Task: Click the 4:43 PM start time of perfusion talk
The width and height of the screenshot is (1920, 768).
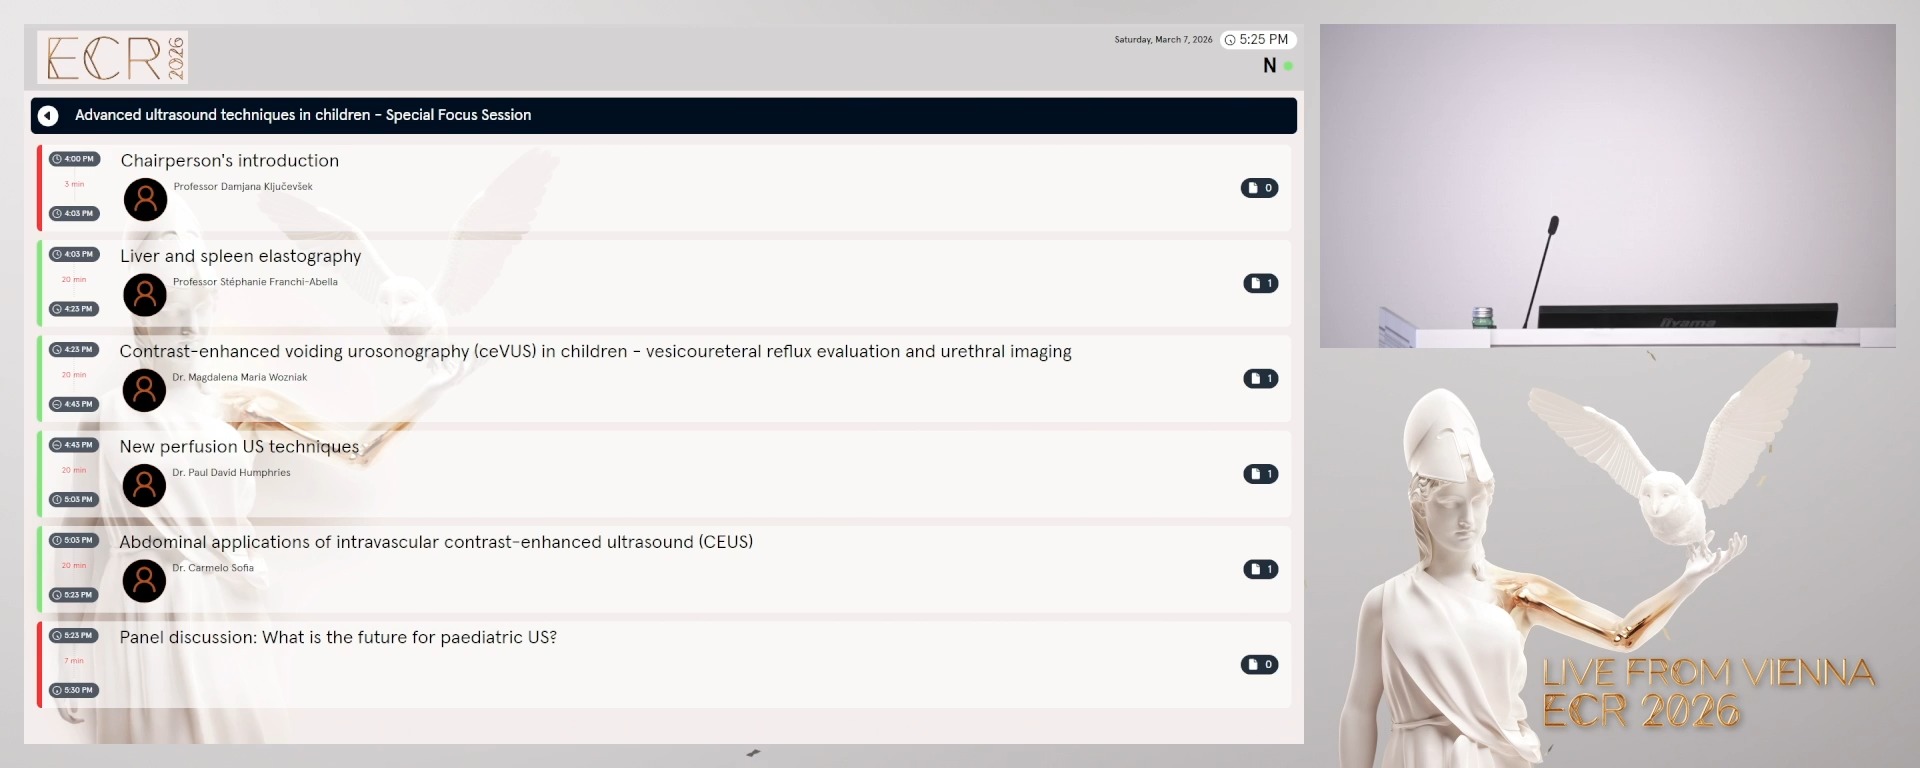Action: (74, 445)
